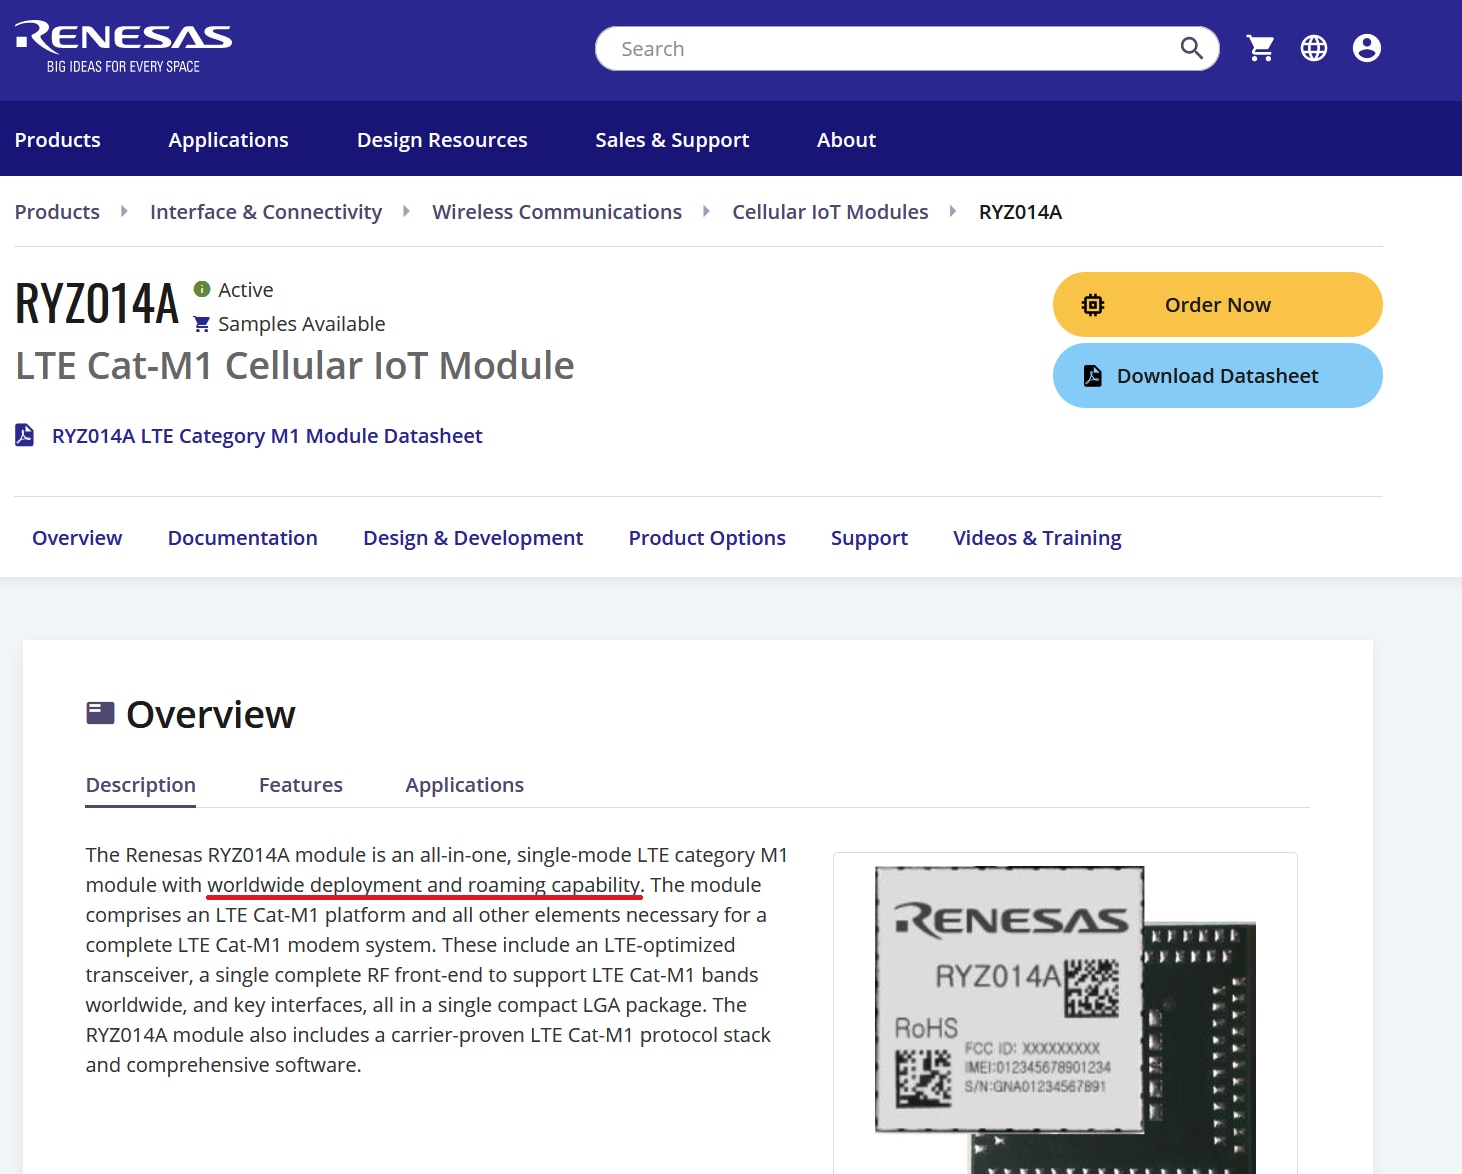Open RYZ014A LTE Category M1 Module Datasheet link
1462x1174 pixels.
pos(267,436)
